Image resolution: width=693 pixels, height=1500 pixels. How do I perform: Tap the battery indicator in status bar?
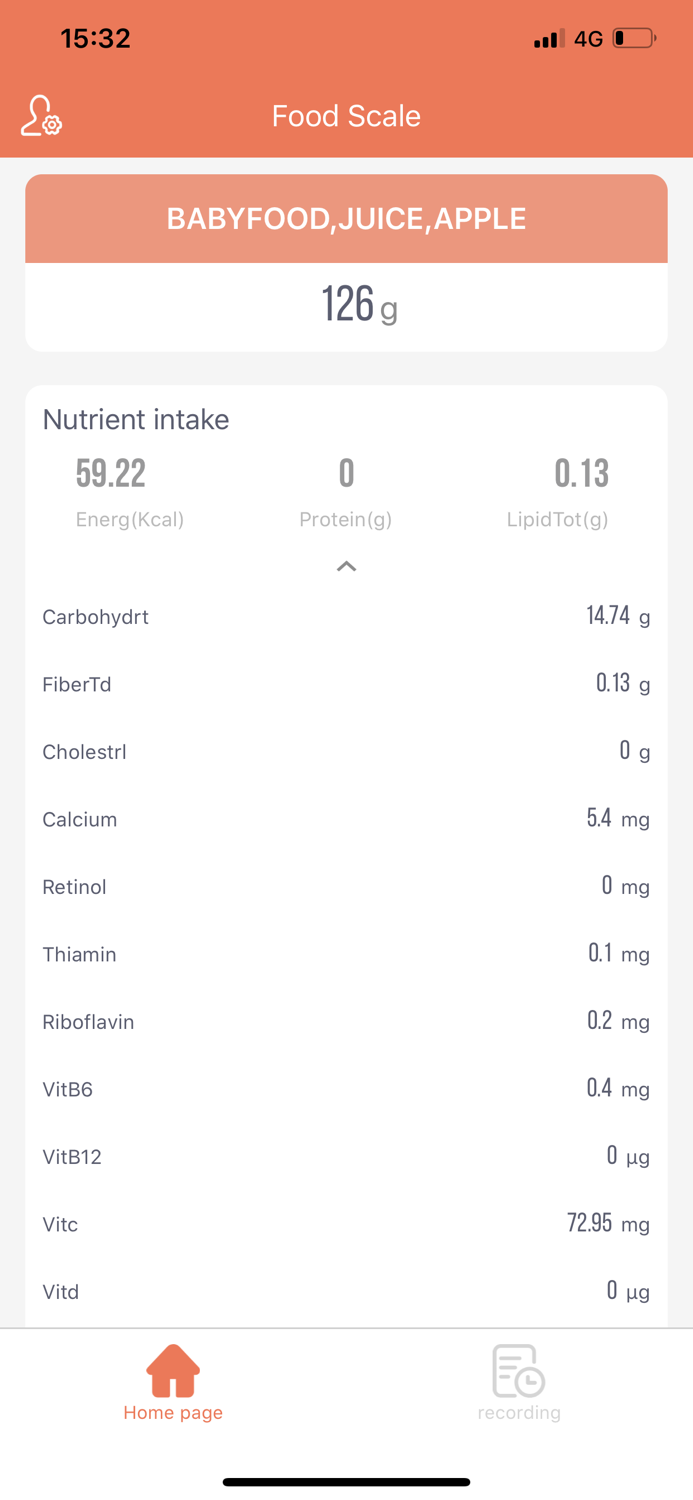click(634, 39)
